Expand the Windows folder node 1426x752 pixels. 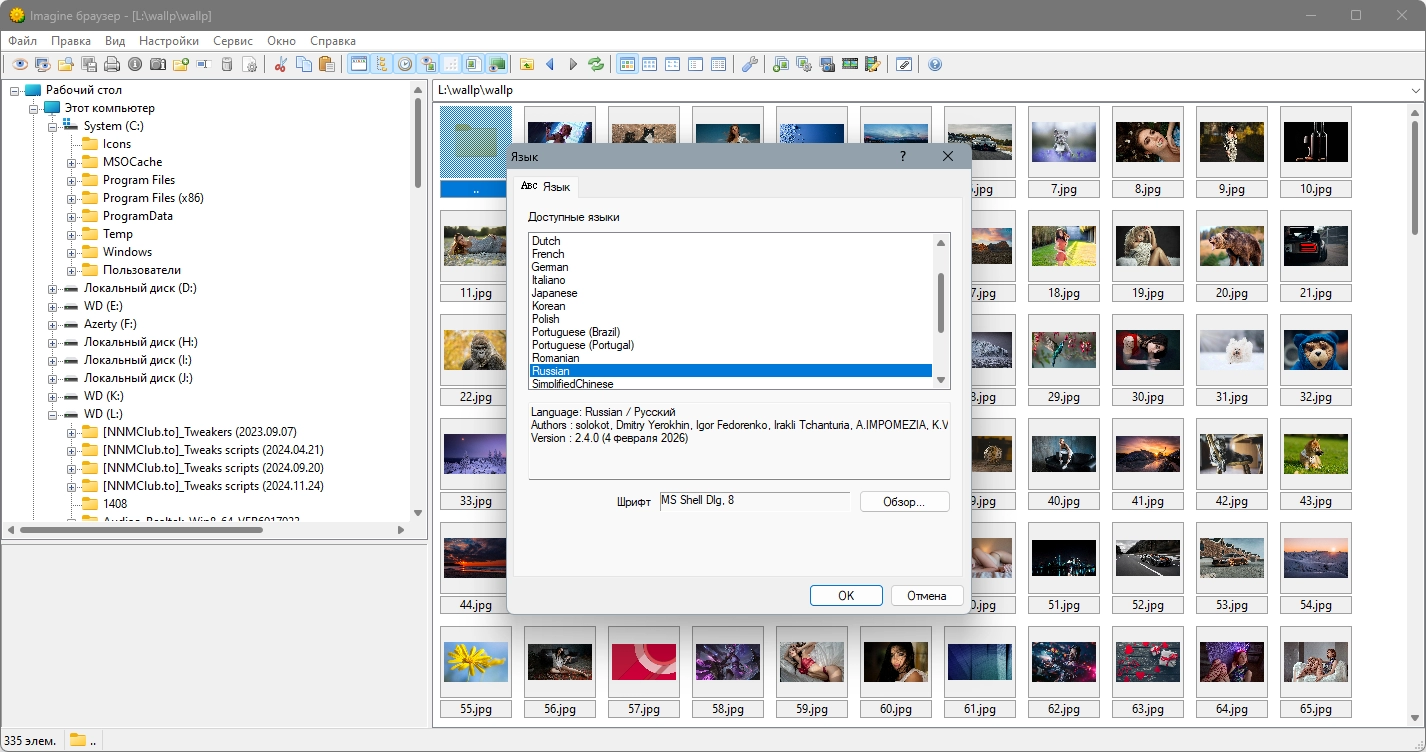coord(72,252)
